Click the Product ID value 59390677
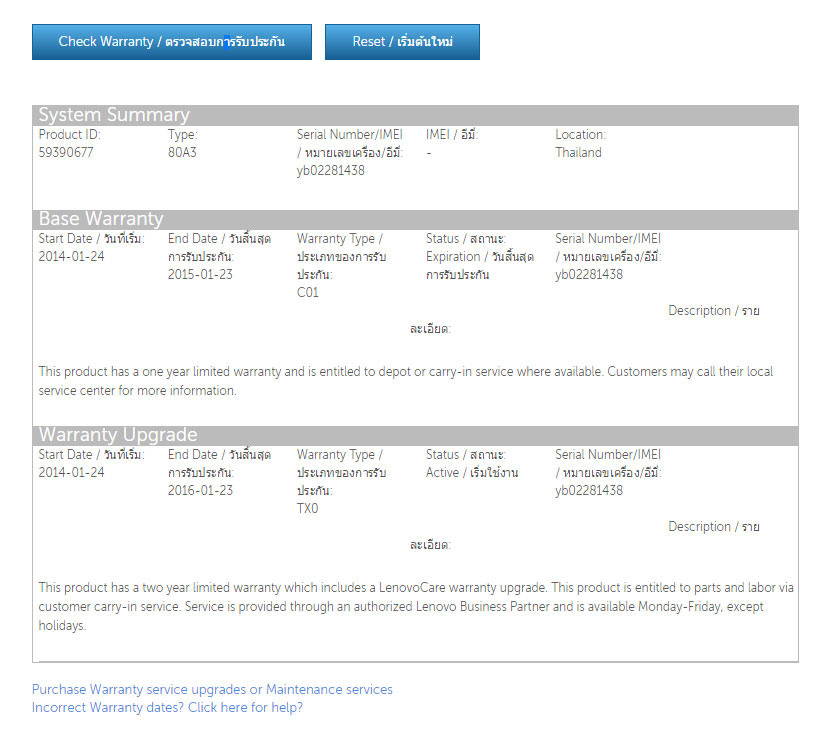The height and width of the screenshot is (735, 819). coord(66,153)
